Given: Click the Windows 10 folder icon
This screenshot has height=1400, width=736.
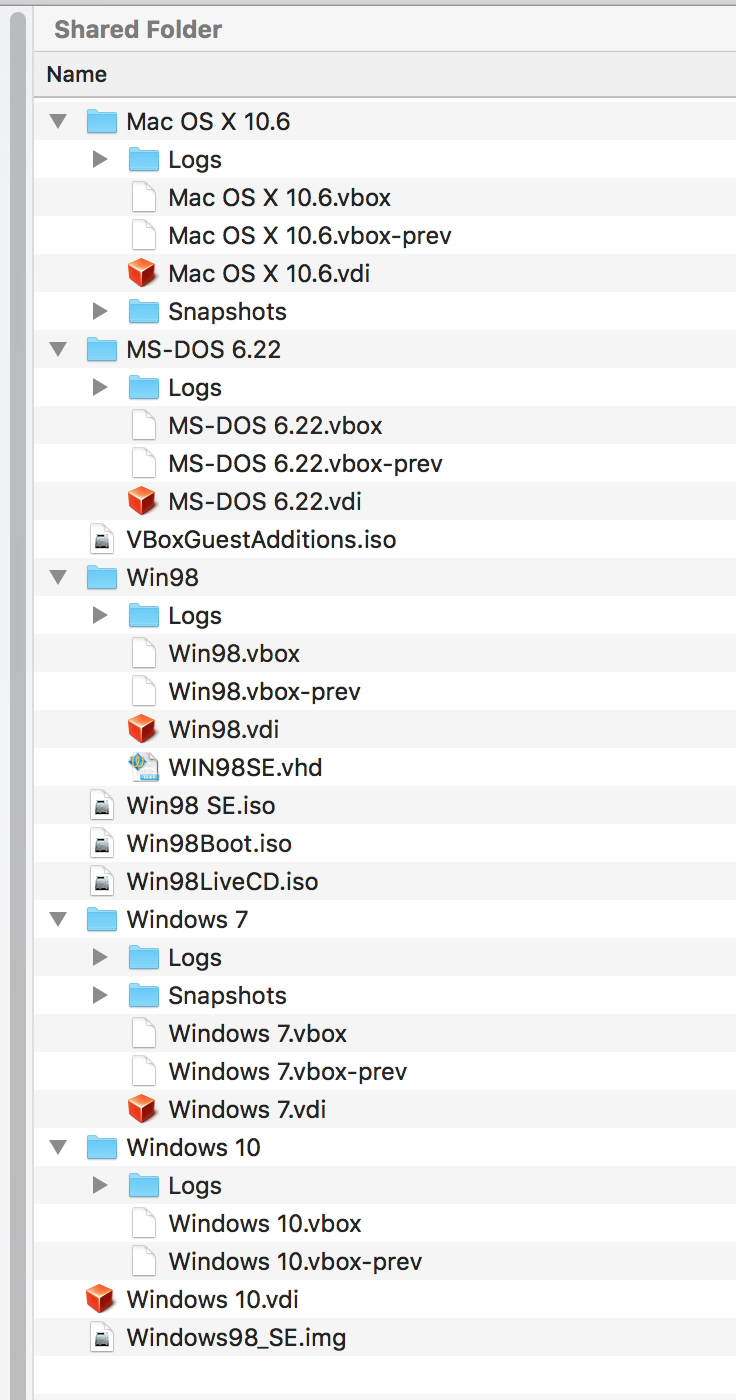Looking at the screenshot, I should click(102, 1148).
